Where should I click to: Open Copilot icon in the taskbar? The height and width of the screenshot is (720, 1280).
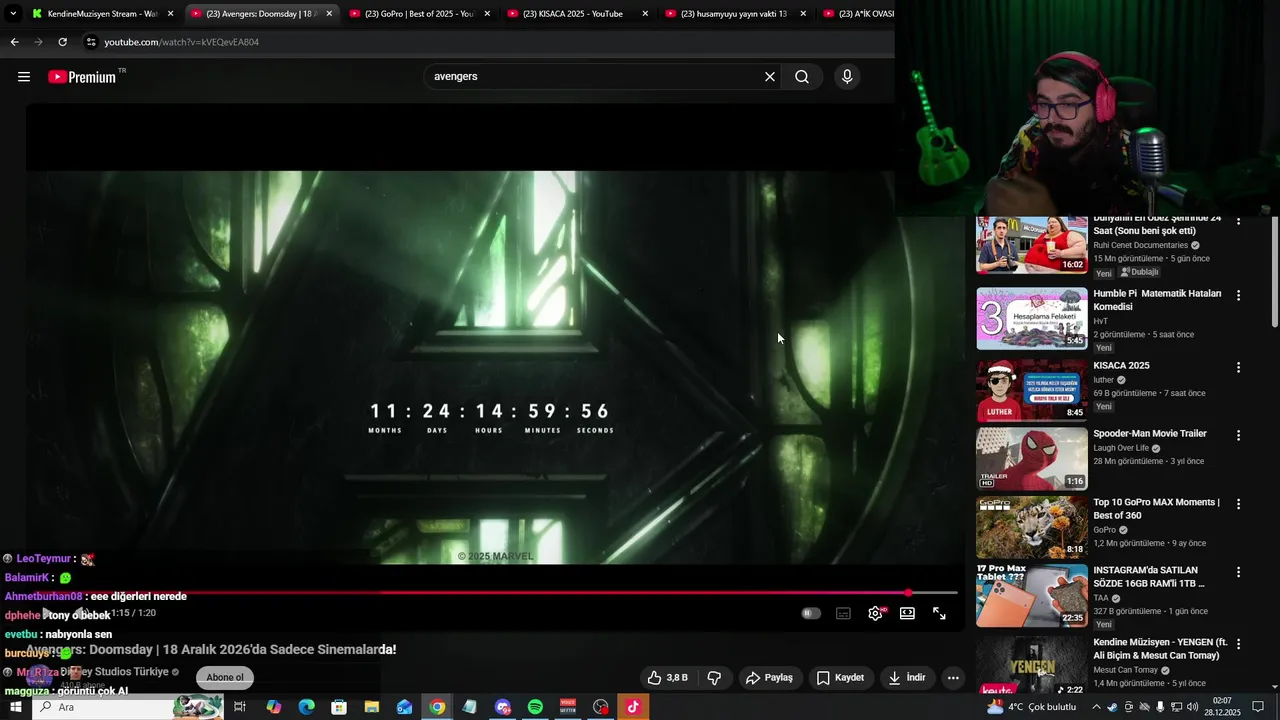coord(273,707)
